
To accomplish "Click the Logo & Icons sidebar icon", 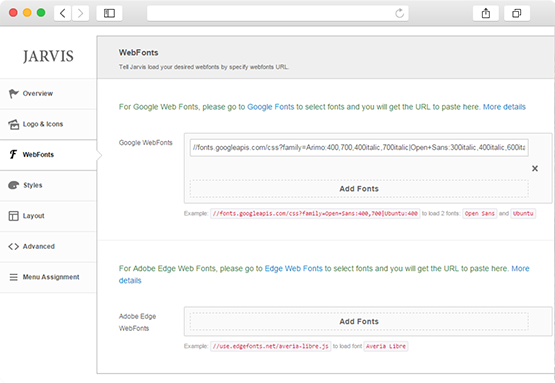I will tap(13, 124).
